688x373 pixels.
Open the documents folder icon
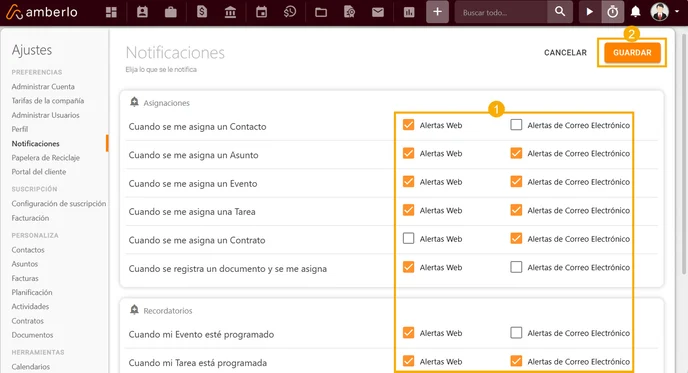pyautogui.click(x=321, y=12)
